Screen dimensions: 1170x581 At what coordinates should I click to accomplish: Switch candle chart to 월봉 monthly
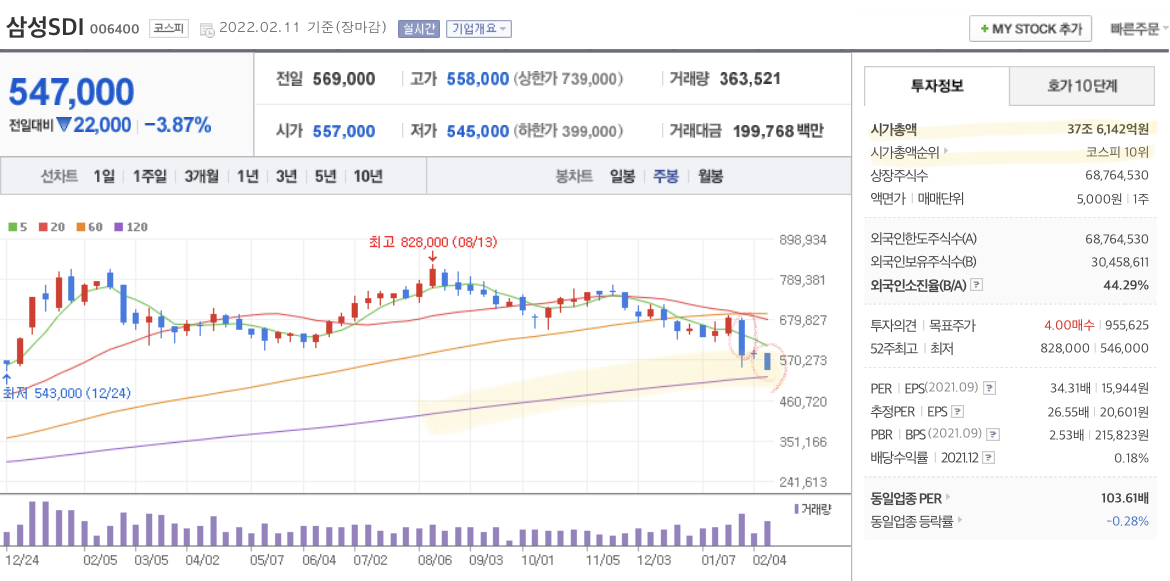pos(710,177)
